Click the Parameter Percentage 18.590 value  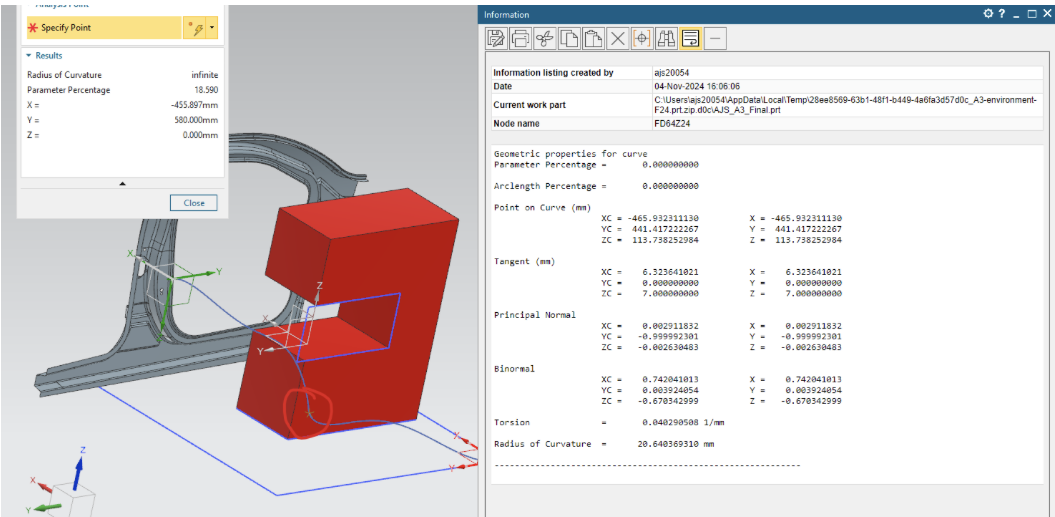(x=206, y=90)
